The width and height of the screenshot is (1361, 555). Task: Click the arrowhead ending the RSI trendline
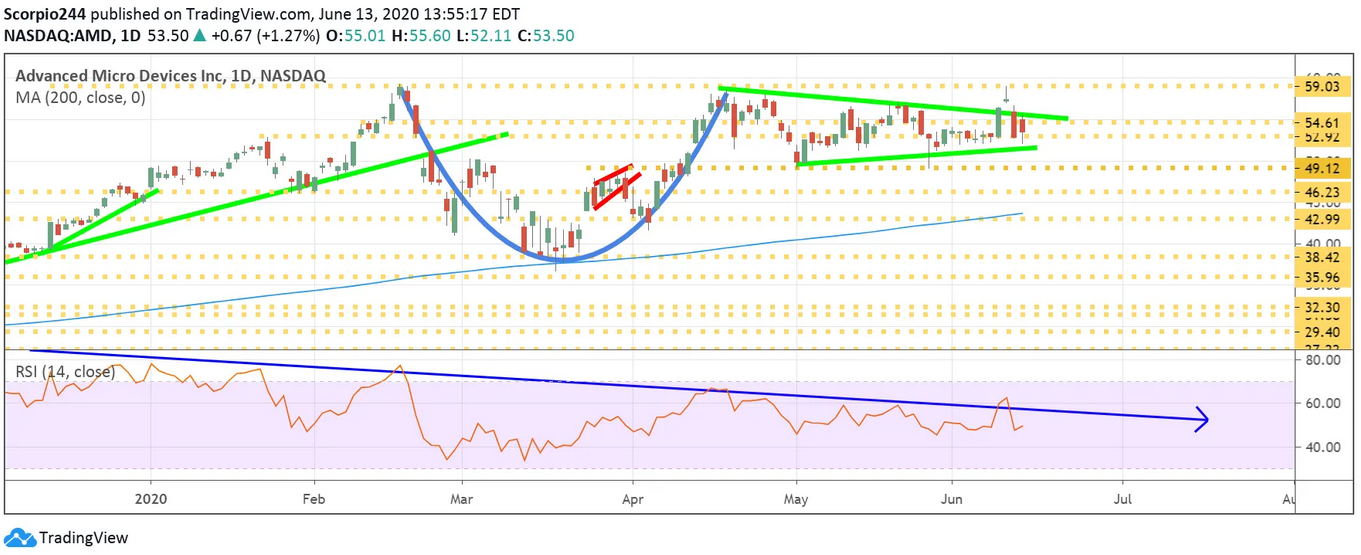(1202, 420)
